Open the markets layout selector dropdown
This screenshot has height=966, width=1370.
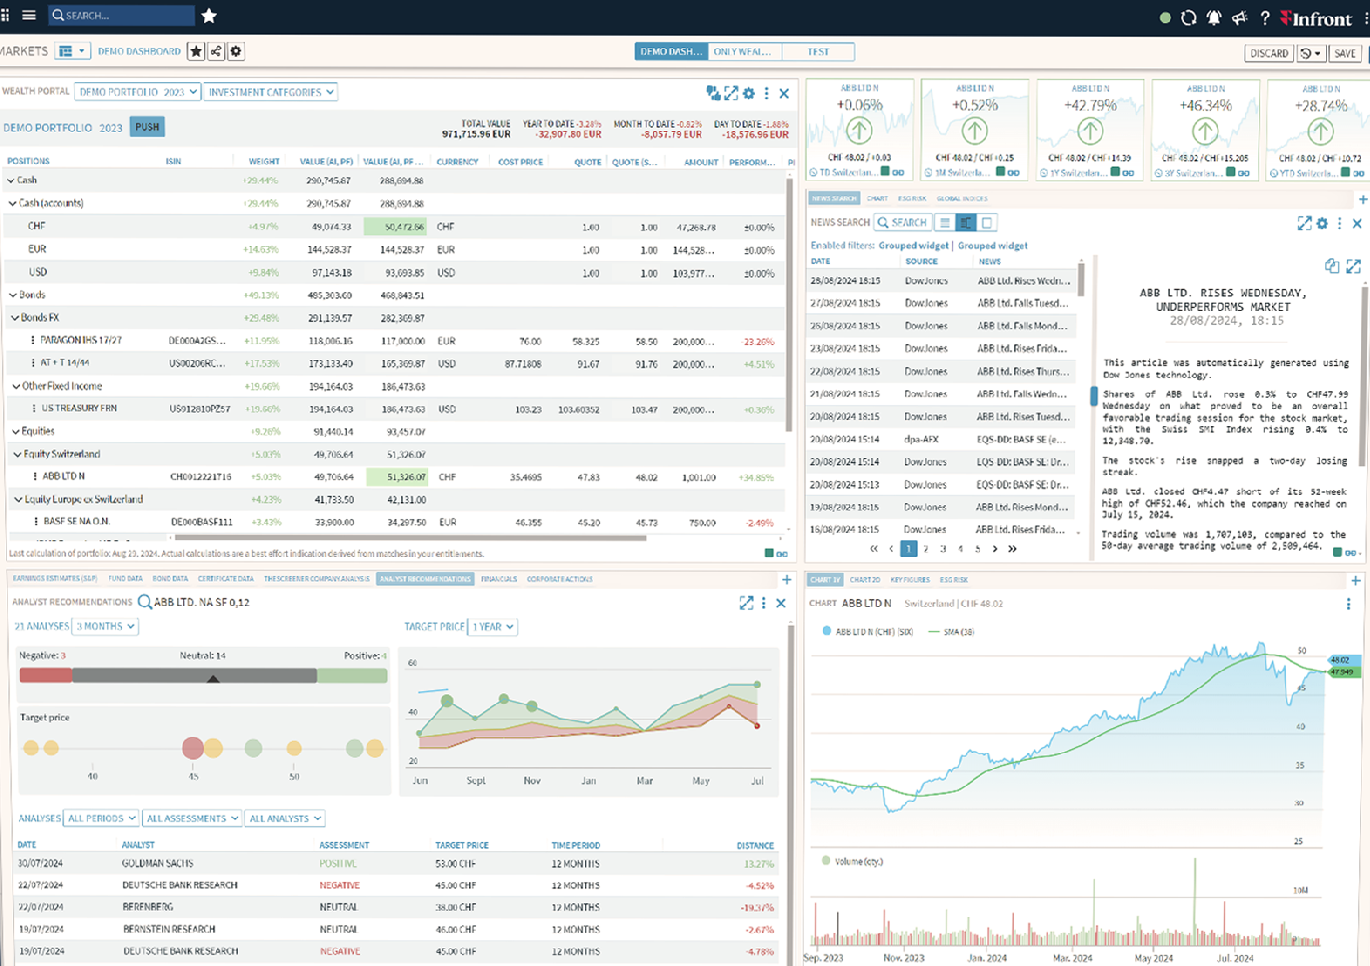(72, 51)
